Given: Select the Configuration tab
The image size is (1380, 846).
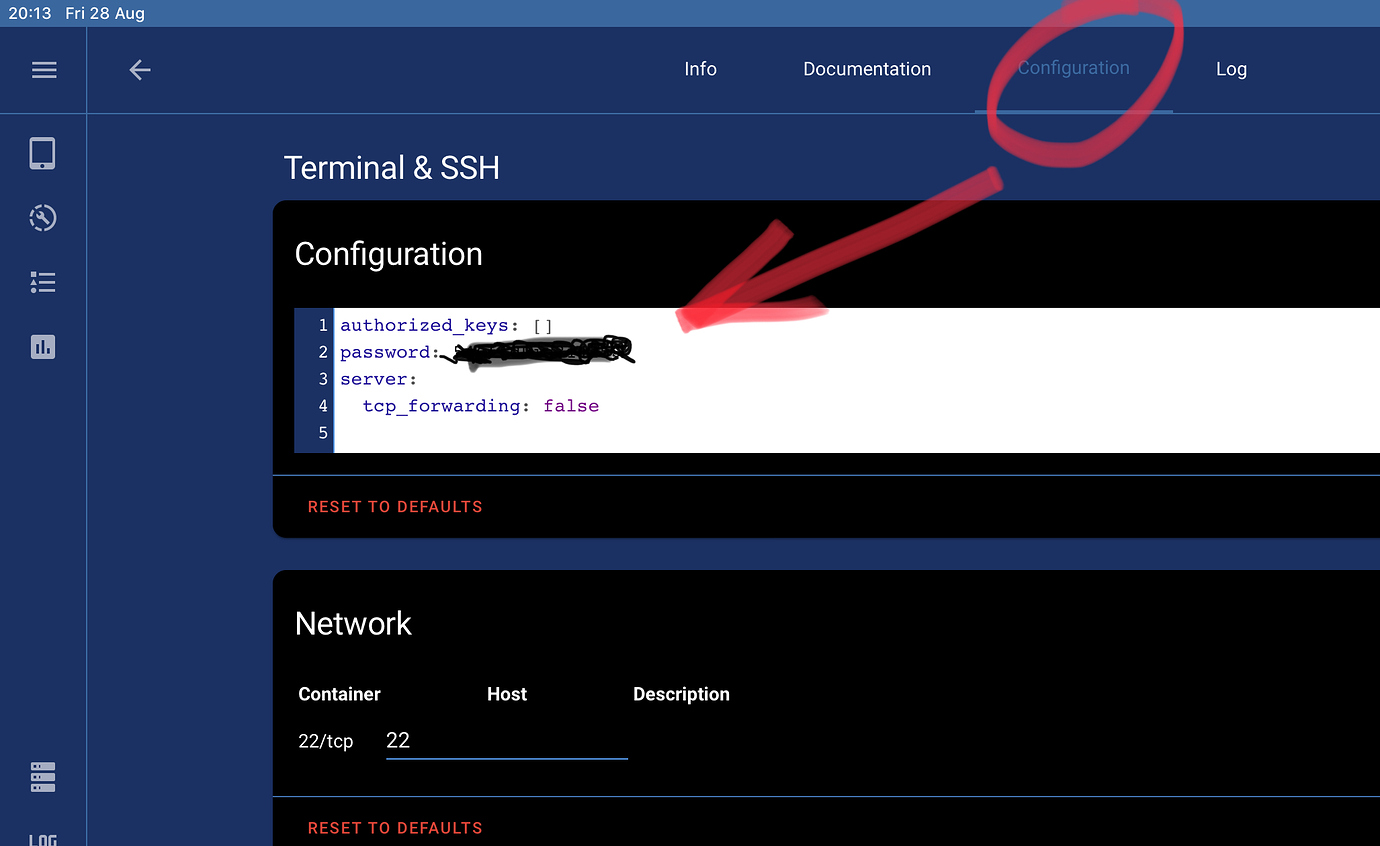Looking at the screenshot, I should [1074, 68].
